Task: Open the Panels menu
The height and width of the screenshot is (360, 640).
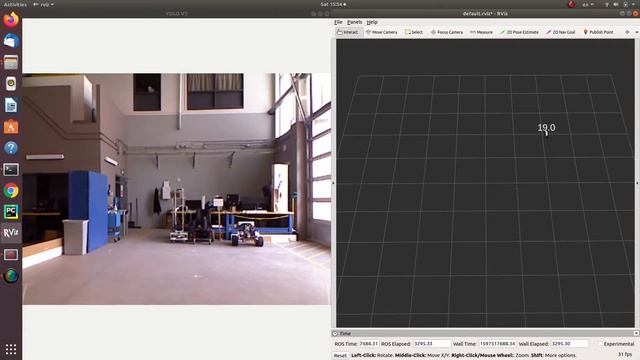Action: coord(354,22)
